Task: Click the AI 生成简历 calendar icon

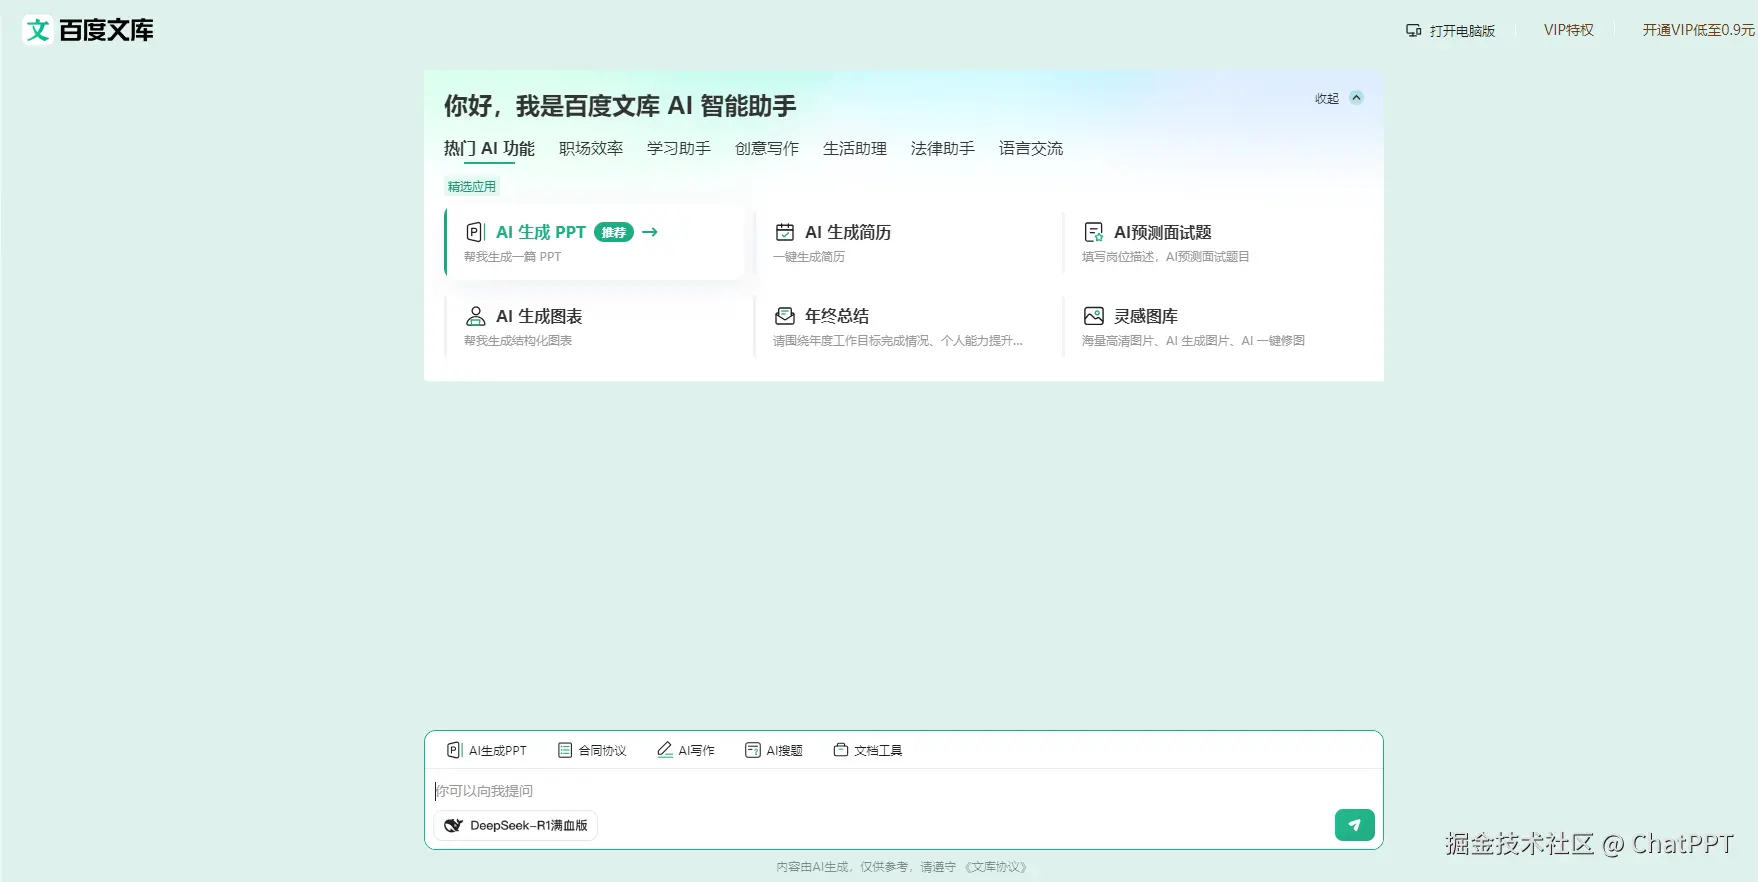Action: point(785,232)
